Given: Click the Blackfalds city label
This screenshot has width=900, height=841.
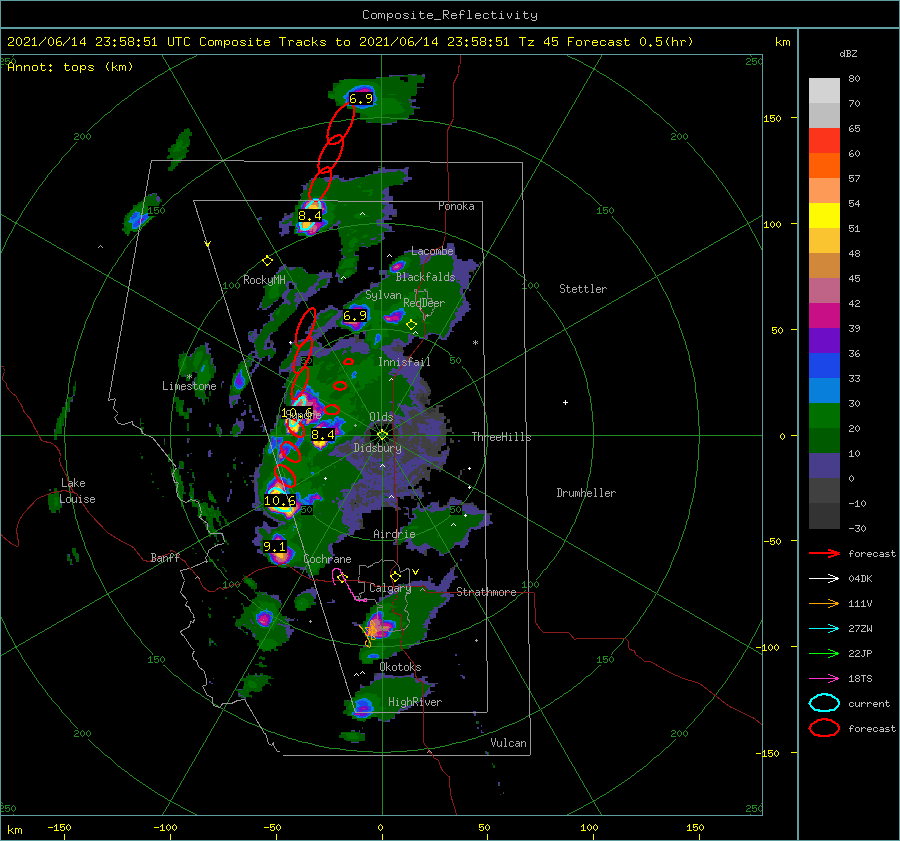Looking at the screenshot, I should coord(425,277).
